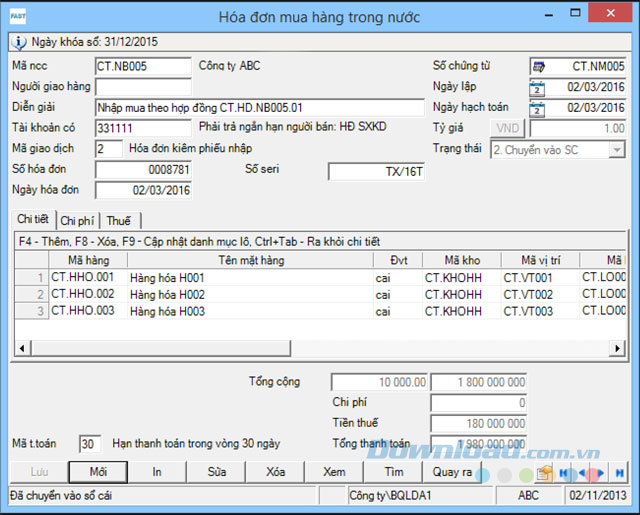This screenshot has height=515, width=640.
Task: Click the Quay ra button
Action: [452, 472]
